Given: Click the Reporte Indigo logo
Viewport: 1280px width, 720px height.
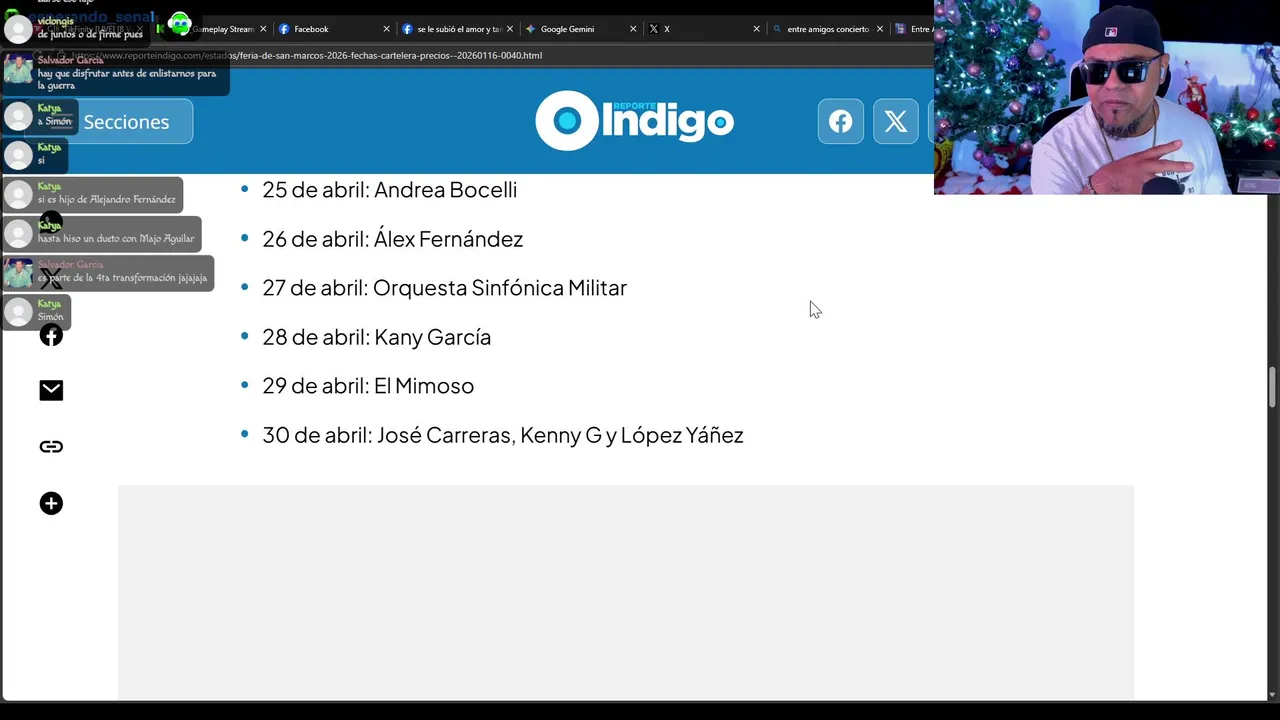Looking at the screenshot, I should 634,121.
